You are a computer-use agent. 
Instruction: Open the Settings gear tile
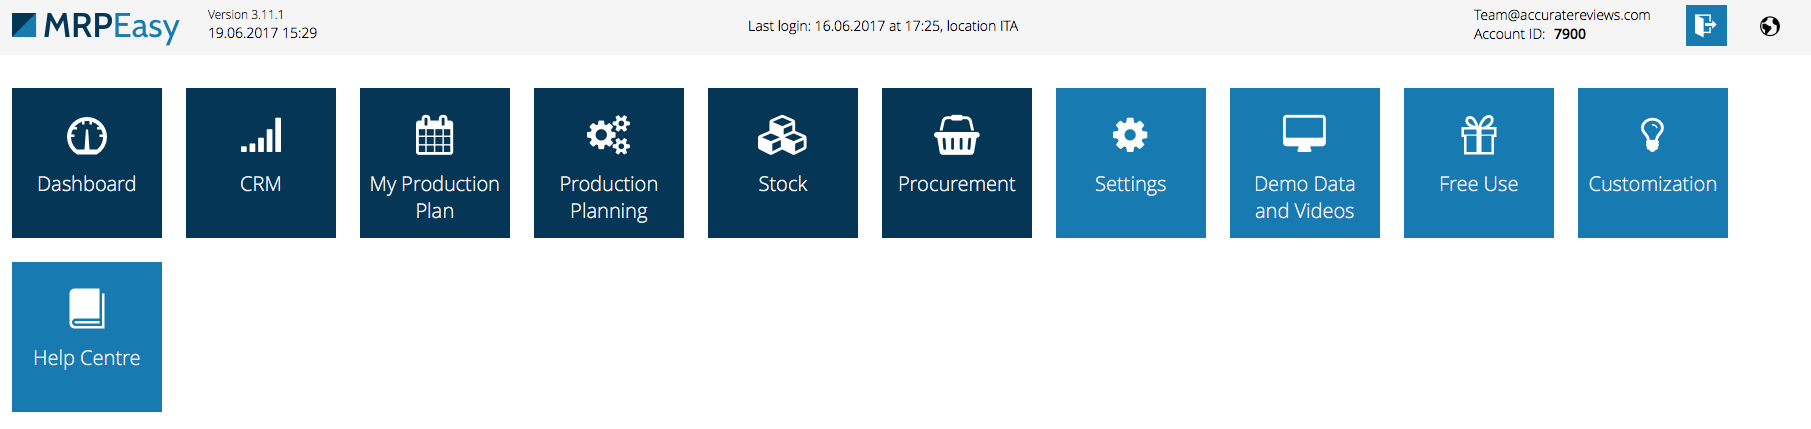(x=1130, y=163)
